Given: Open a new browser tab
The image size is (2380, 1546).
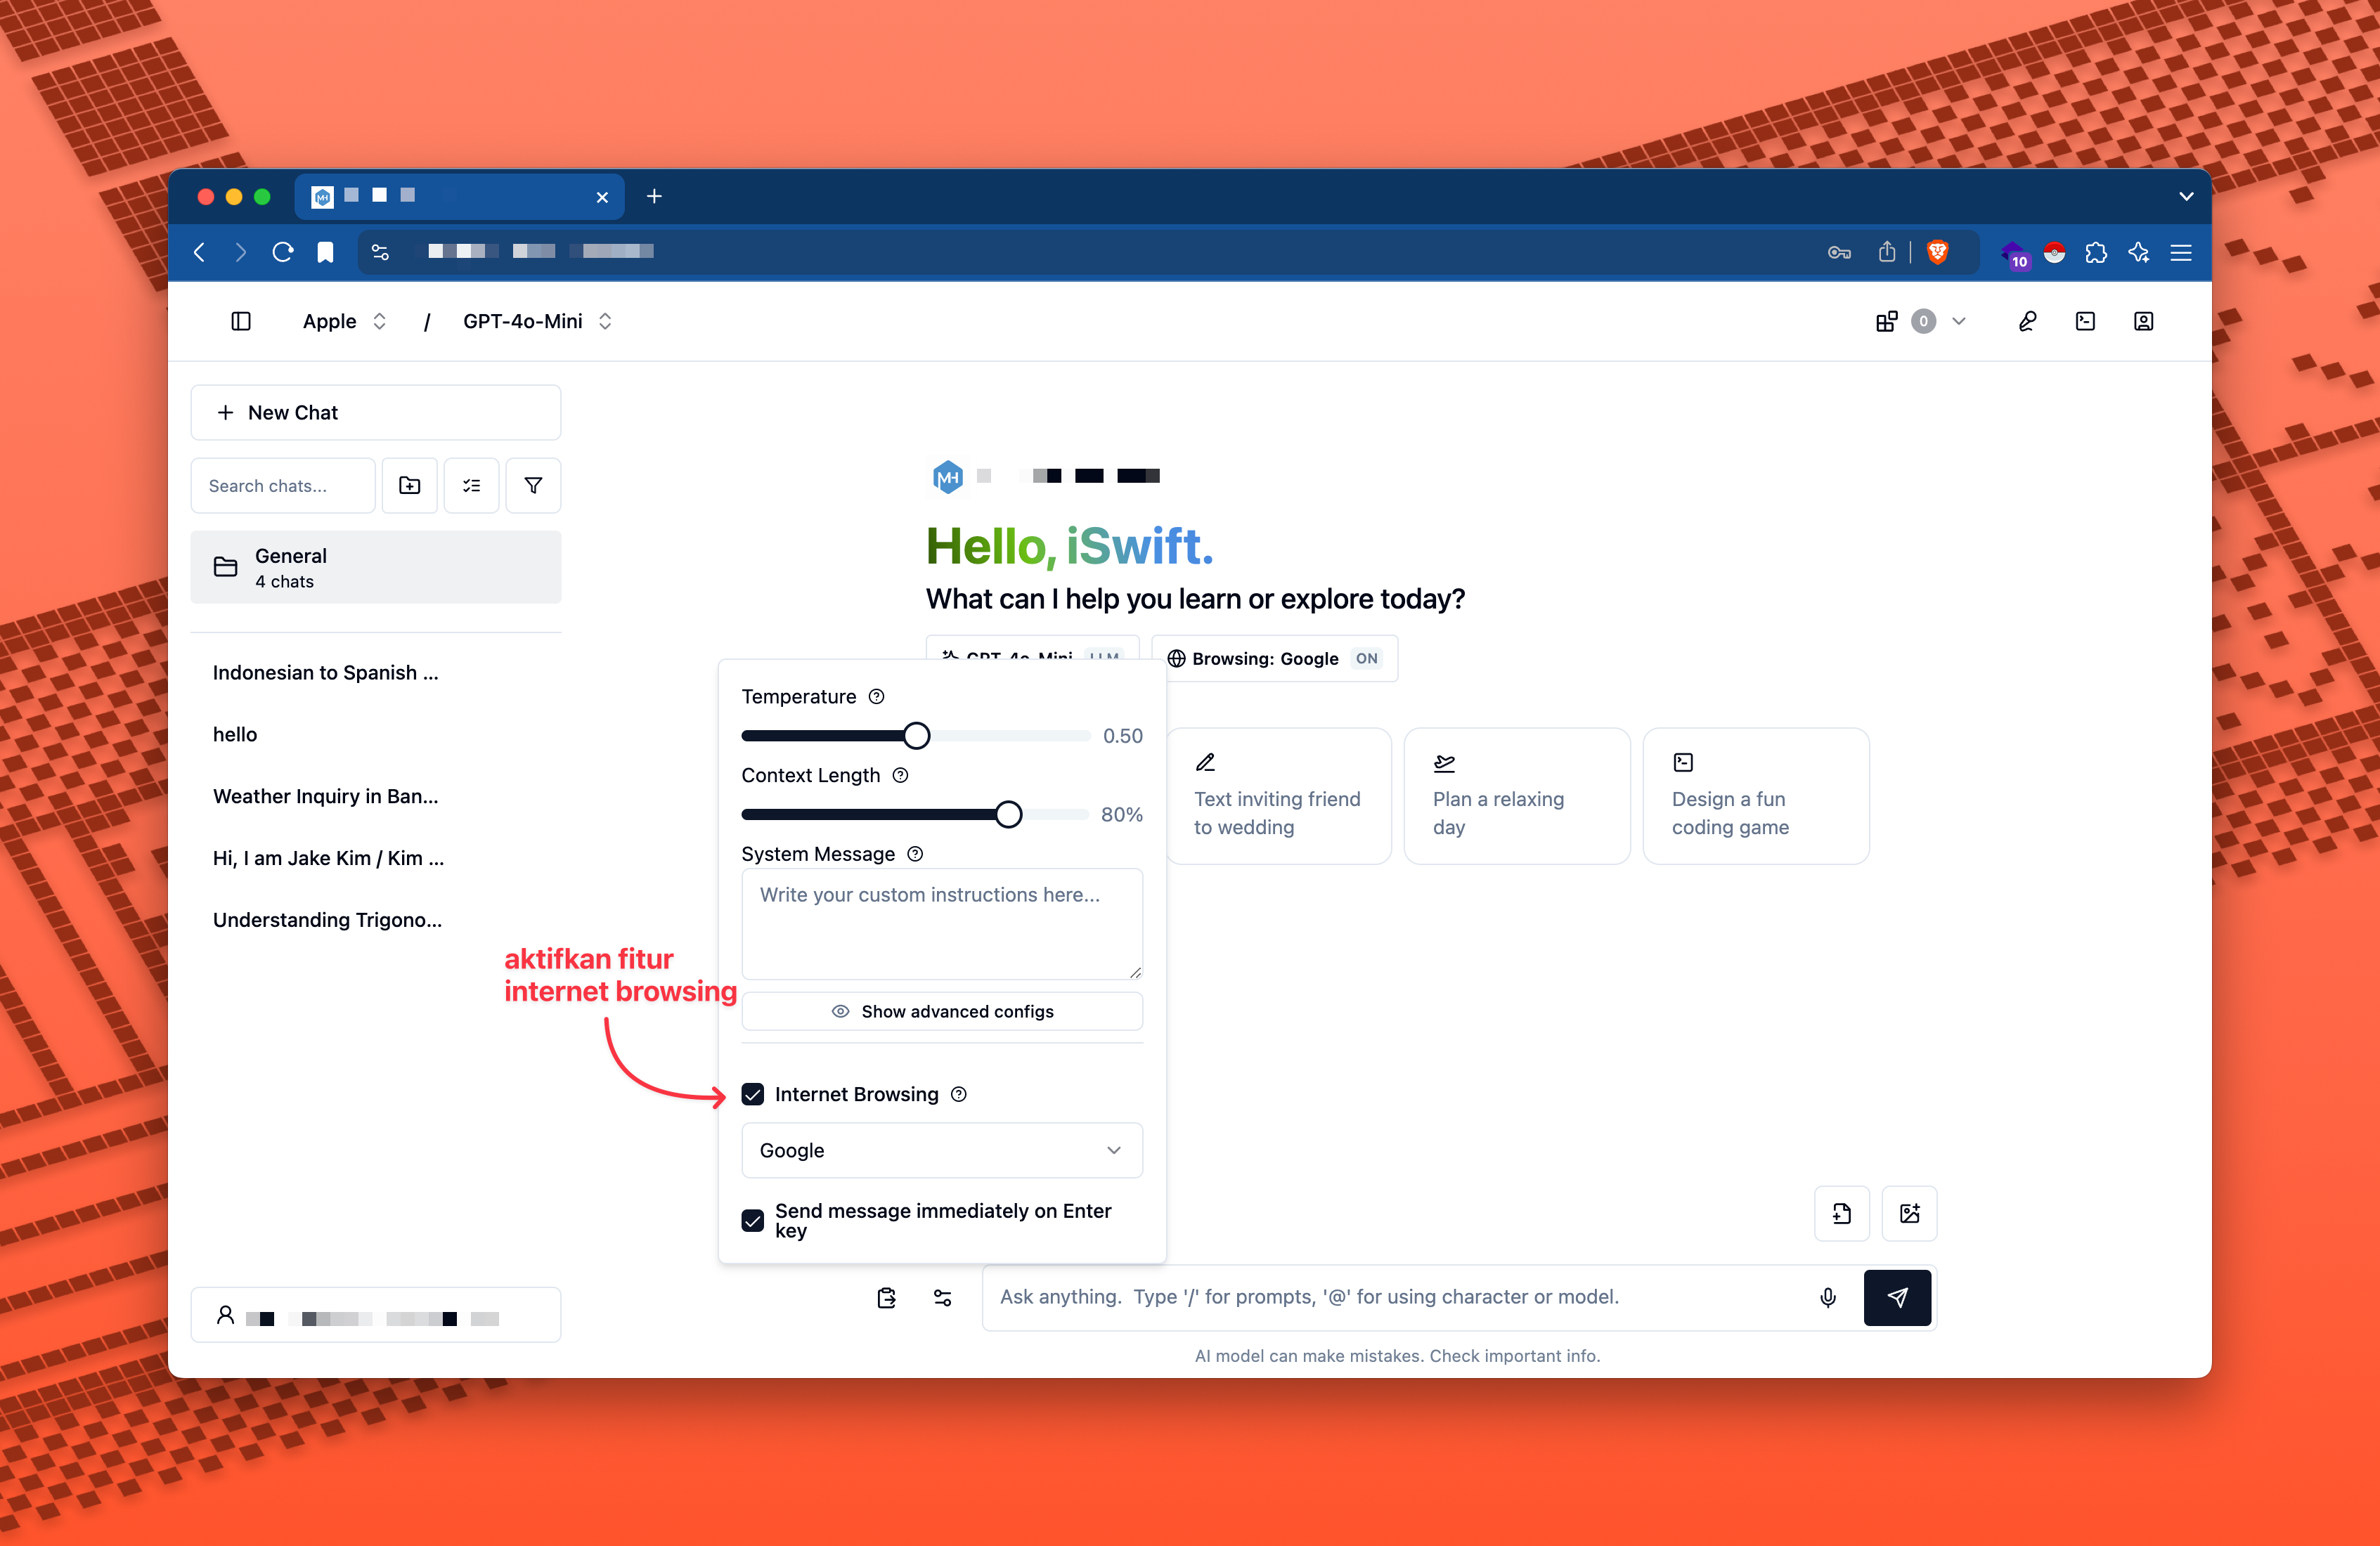Looking at the screenshot, I should click(x=654, y=196).
